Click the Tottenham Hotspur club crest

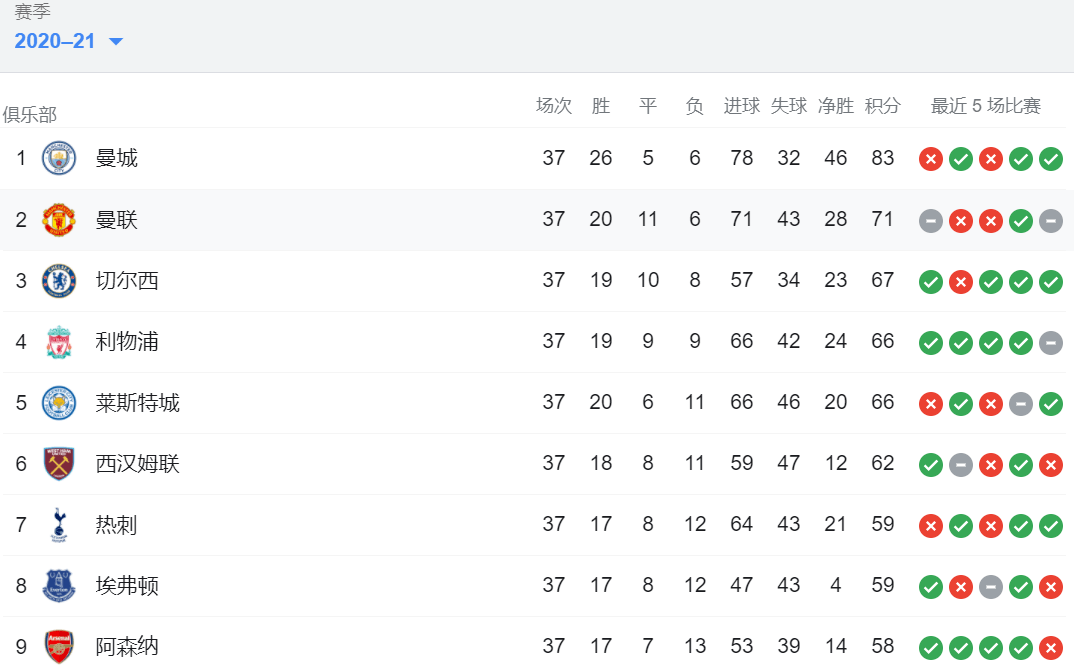pyautogui.click(x=59, y=525)
